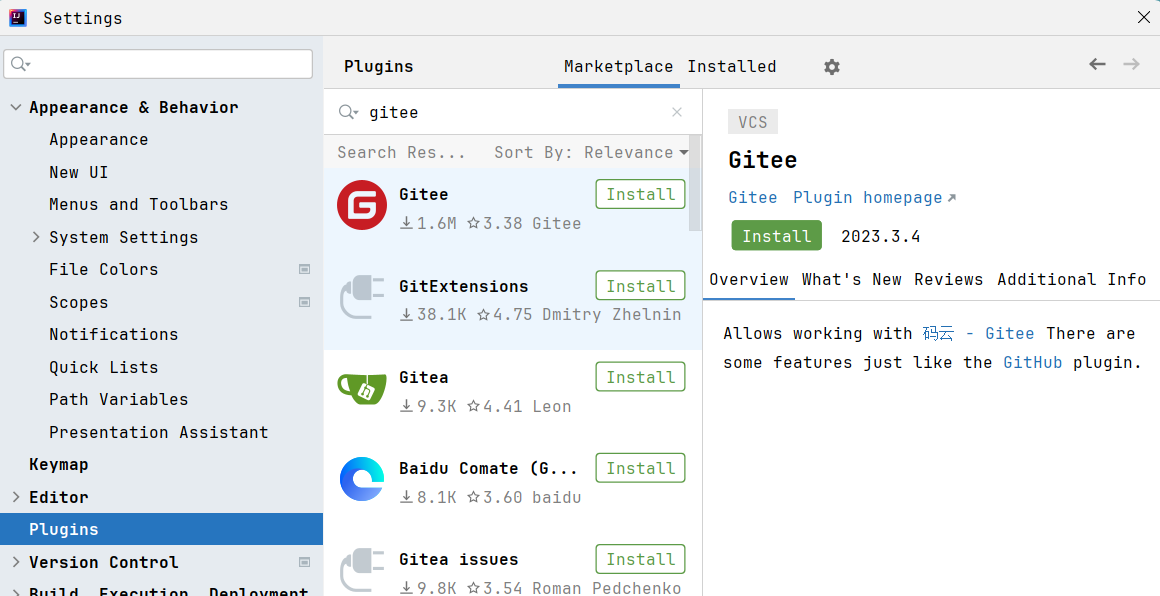Open Keymap settings
This screenshot has height=596, width=1160.
[x=58, y=464]
